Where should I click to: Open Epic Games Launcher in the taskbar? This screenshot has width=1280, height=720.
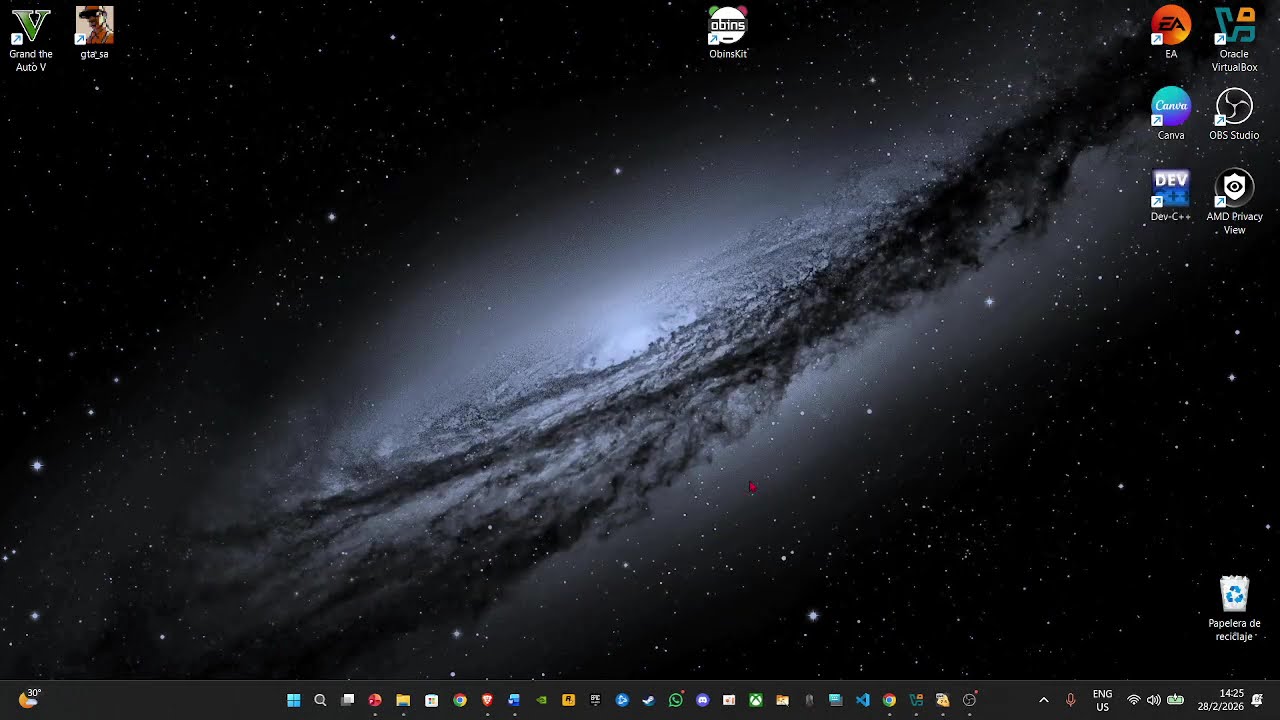pyautogui.click(x=595, y=700)
